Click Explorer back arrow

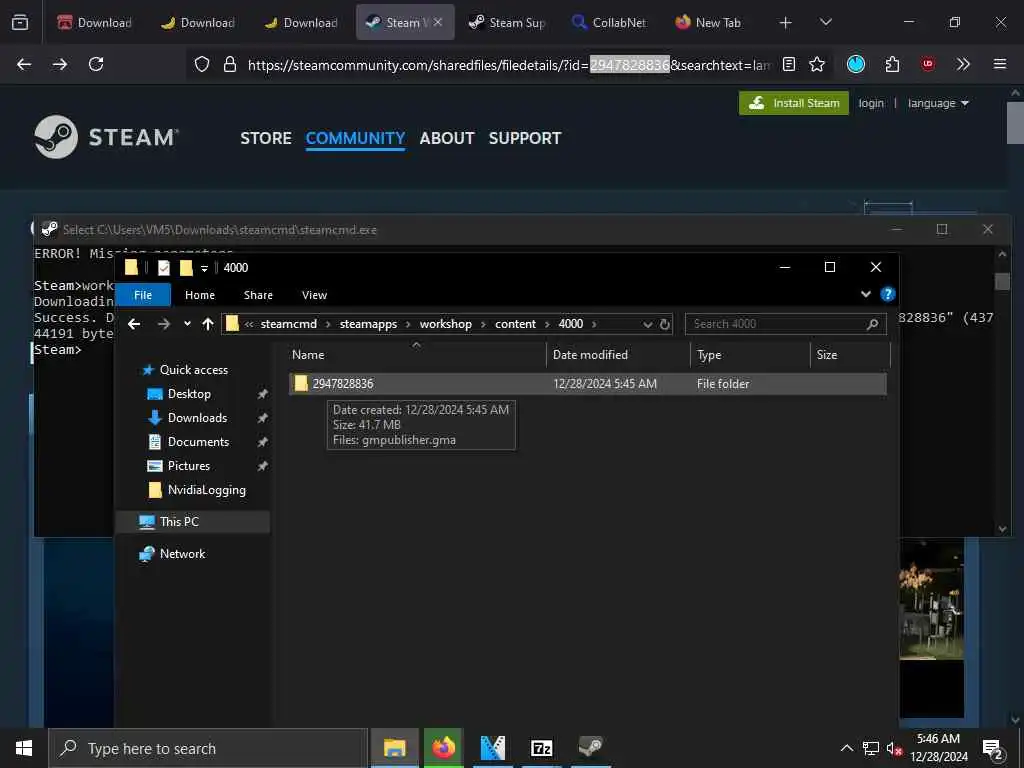click(x=135, y=324)
